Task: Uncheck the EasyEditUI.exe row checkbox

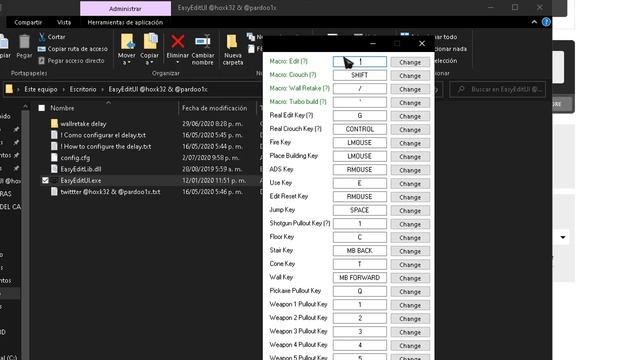Action: tap(45, 180)
